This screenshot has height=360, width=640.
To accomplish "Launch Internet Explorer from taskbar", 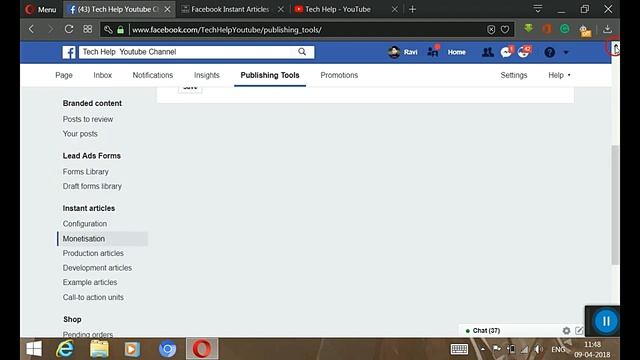I will point(65,349).
